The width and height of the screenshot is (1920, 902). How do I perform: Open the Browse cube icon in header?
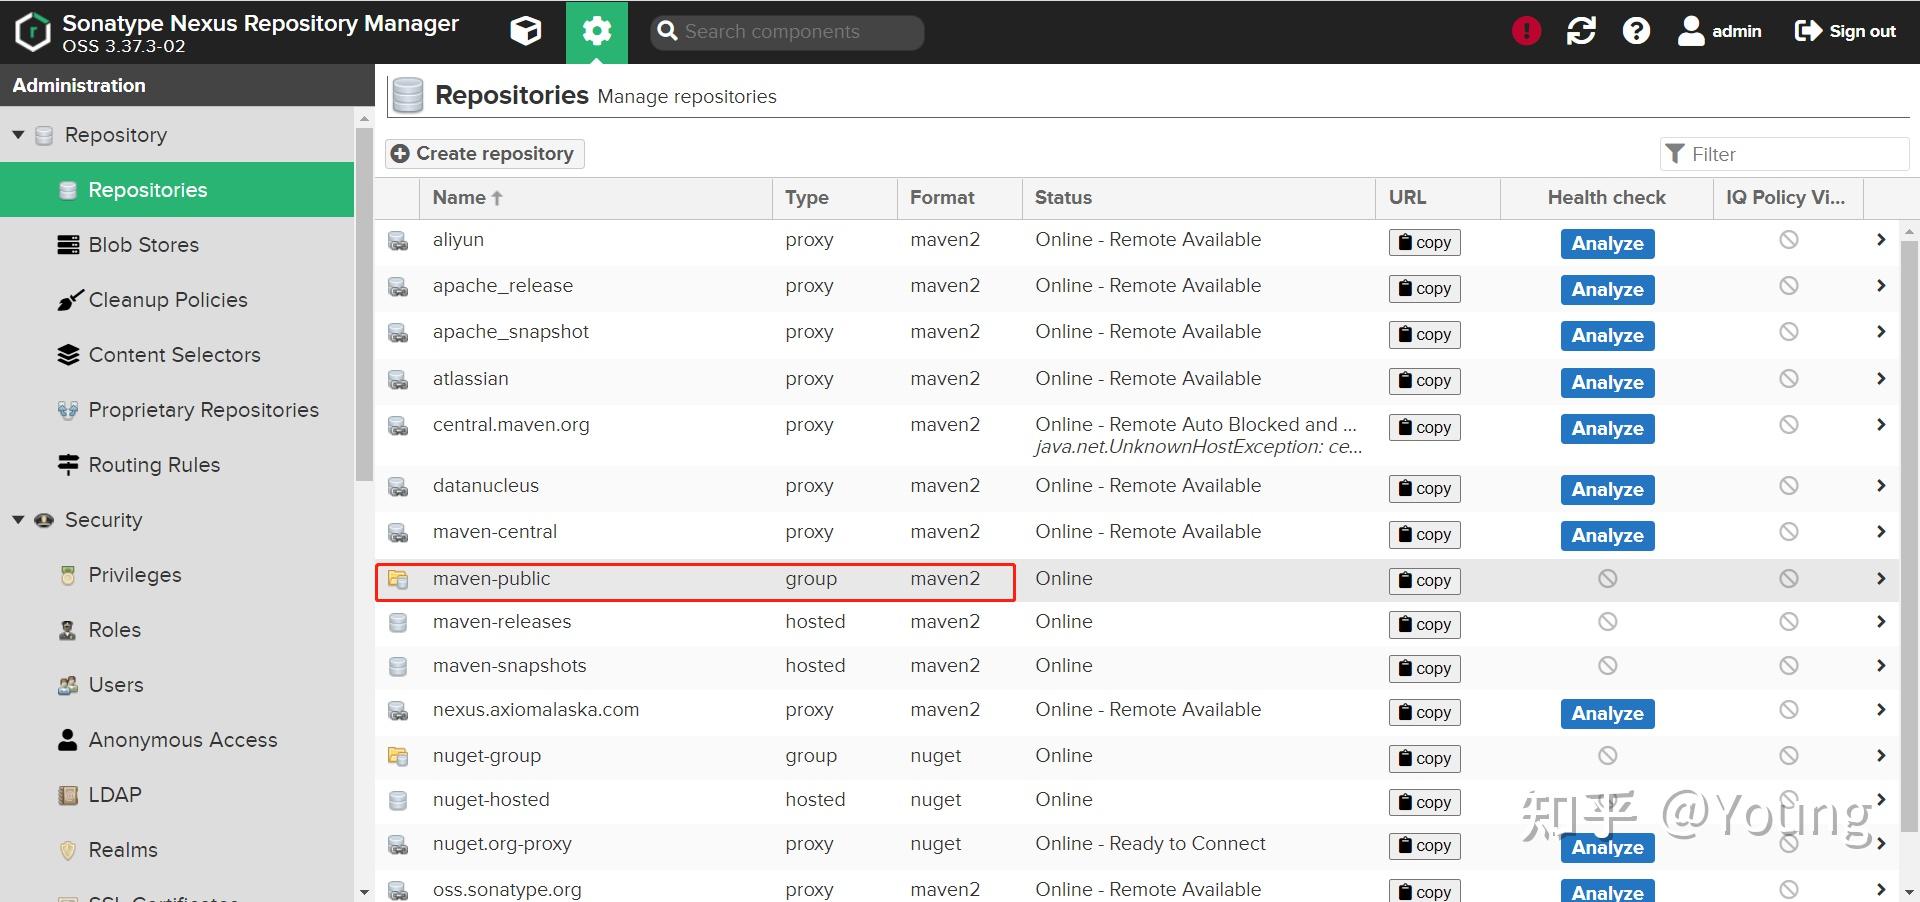point(525,31)
